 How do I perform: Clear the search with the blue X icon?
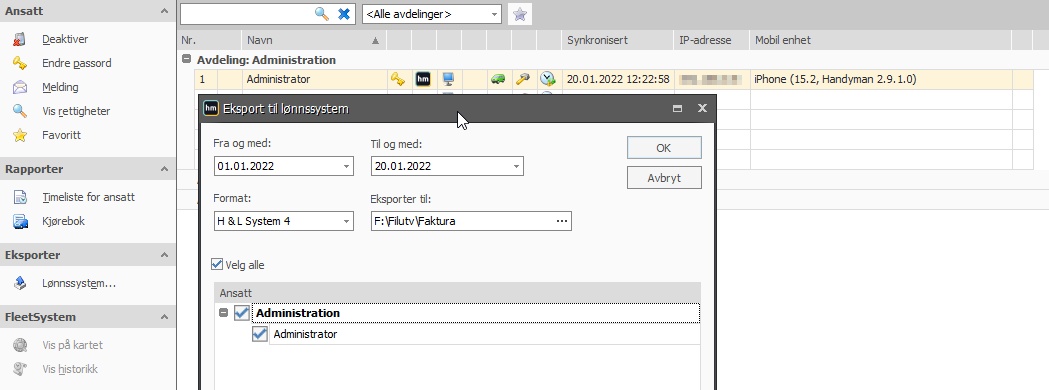click(344, 13)
